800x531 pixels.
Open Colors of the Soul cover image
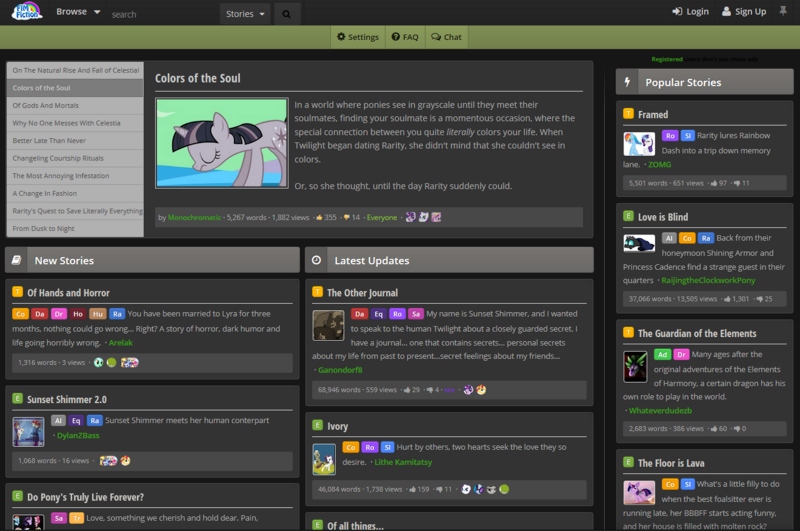tap(222, 143)
